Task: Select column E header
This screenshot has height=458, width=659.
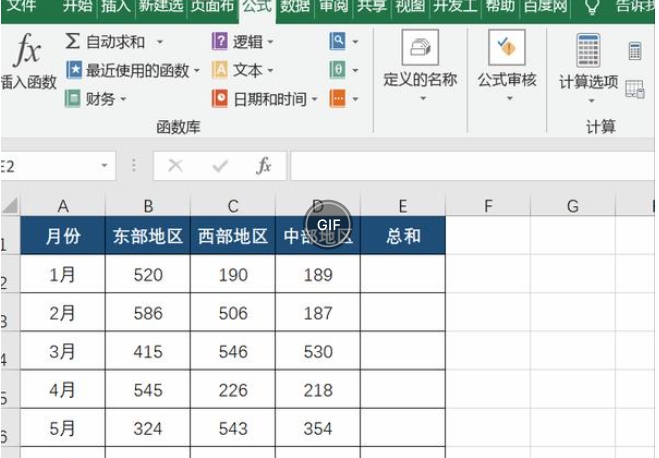Action: click(403, 206)
